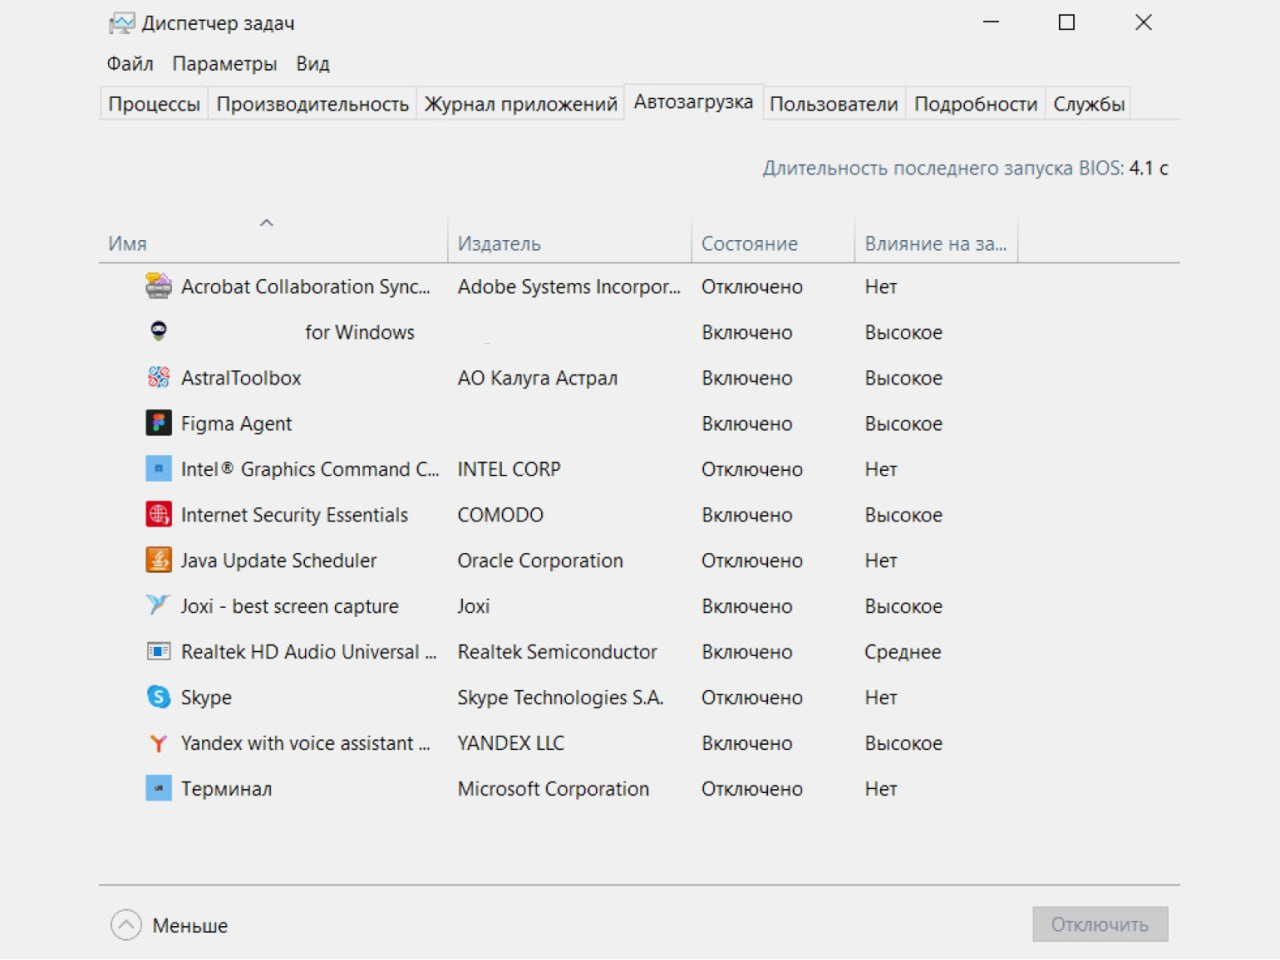The width and height of the screenshot is (1280, 960).
Task: Select the 'Acrobat Collaboration Sync...' row name
Action: 306,287
